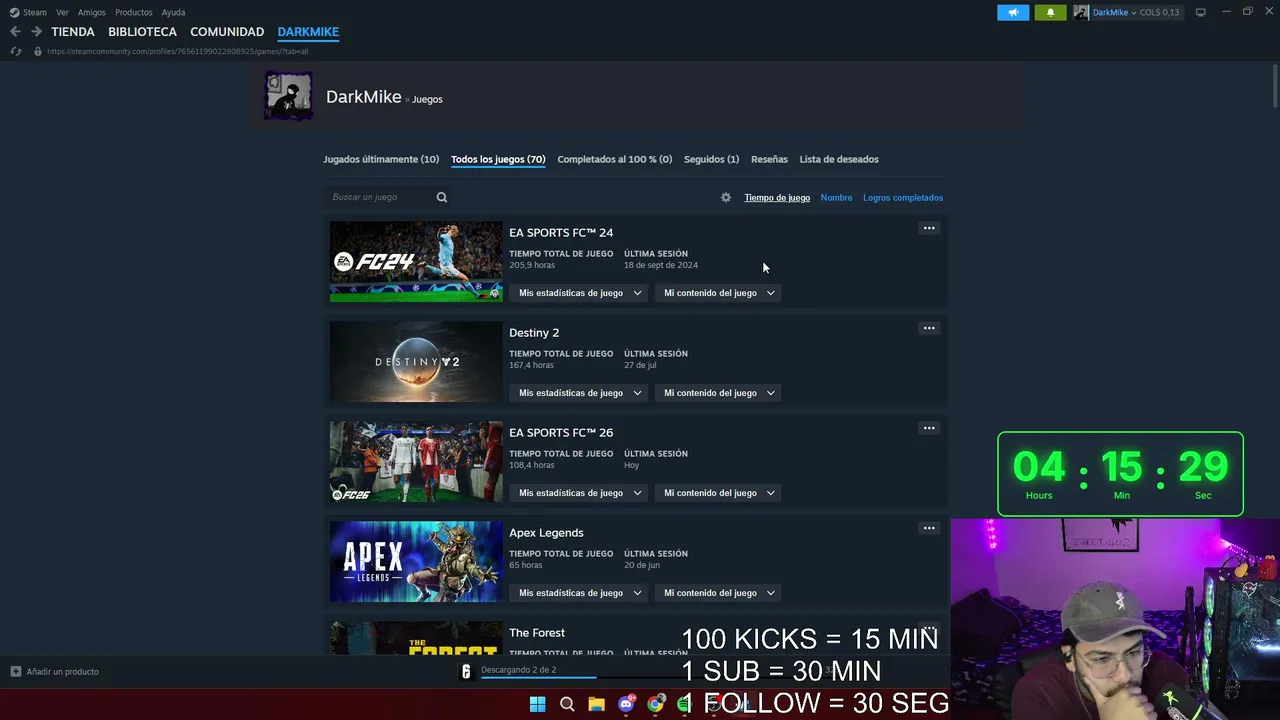This screenshot has width=1280, height=720.
Task: Open the DARKMIKE profile section
Action: pos(308,32)
